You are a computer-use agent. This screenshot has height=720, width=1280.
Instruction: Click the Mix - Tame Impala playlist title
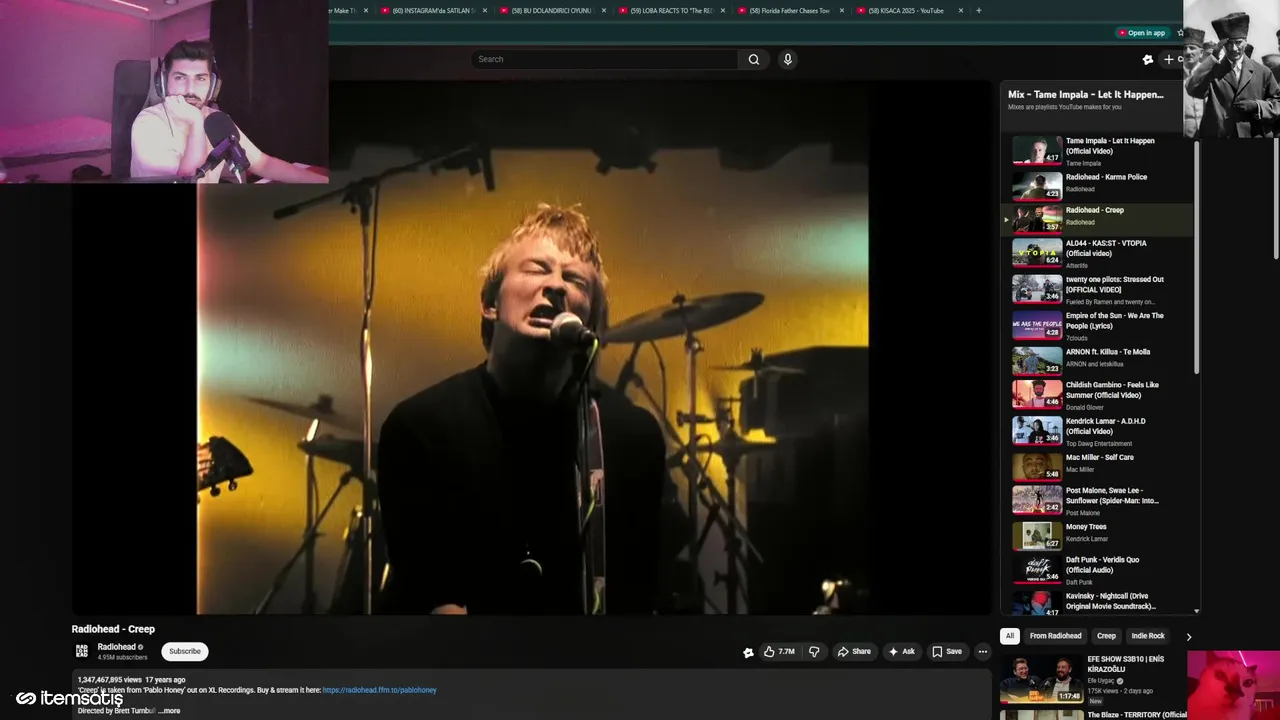click(1086, 94)
